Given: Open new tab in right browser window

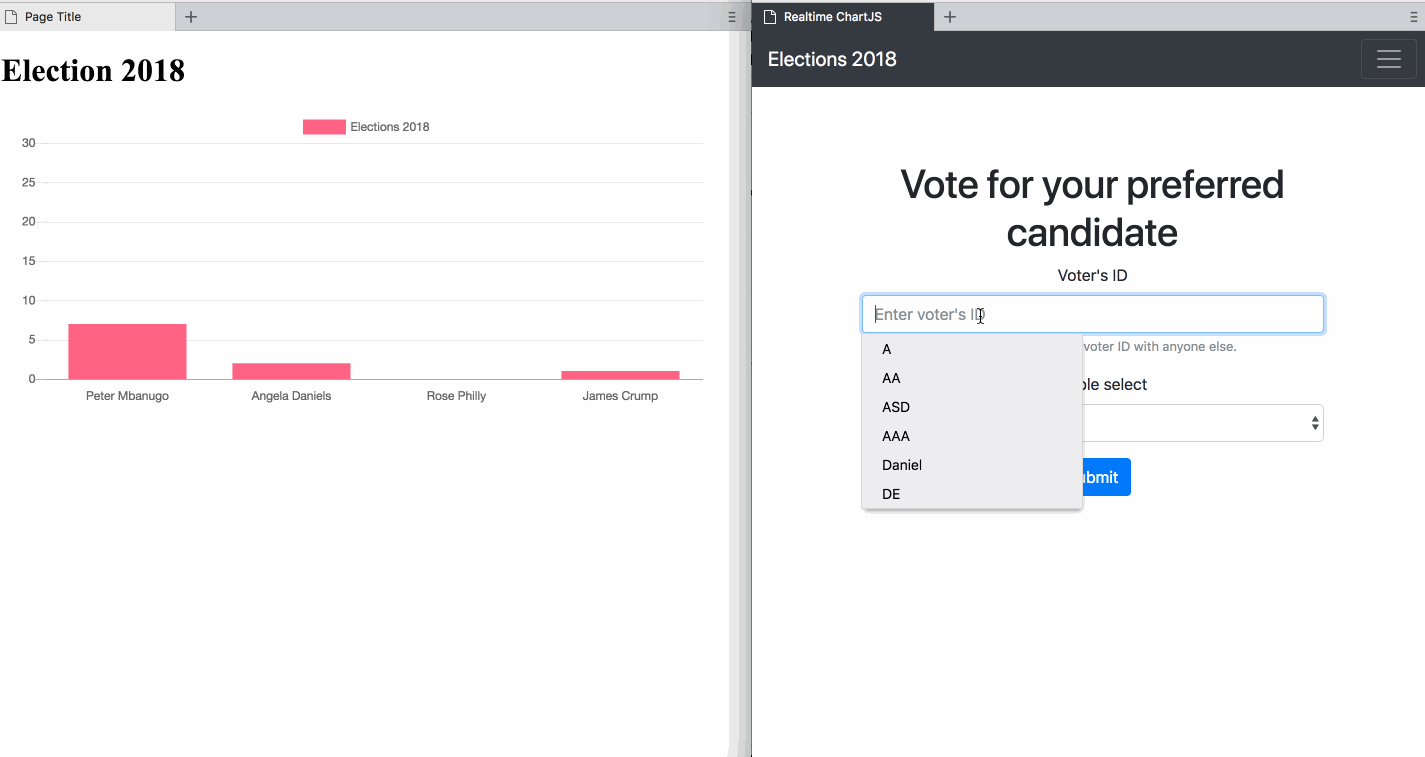Looking at the screenshot, I should pyautogui.click(x=950, y=17).
